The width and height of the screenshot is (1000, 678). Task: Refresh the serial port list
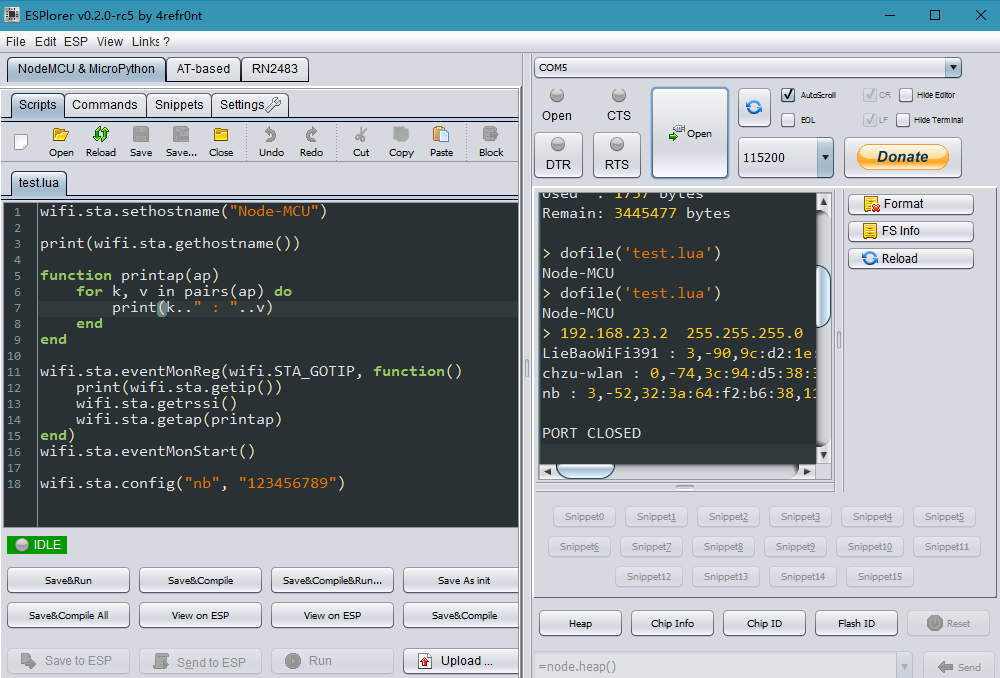point(754,107)
